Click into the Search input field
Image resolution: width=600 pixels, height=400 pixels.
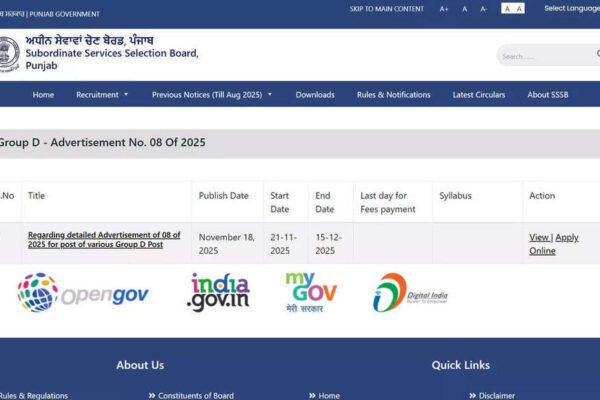(548, 56)
